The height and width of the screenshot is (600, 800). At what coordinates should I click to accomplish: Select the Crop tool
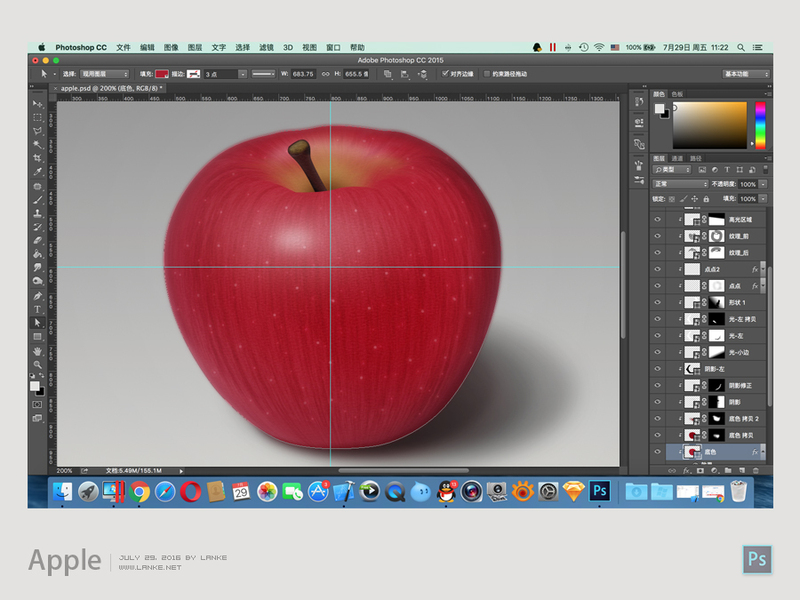tap(37, 158)
